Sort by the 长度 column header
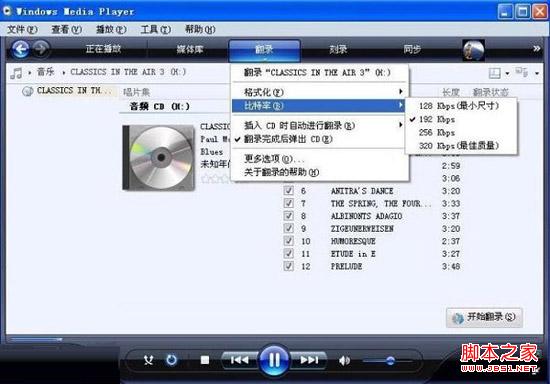This screenshot has width=550, height=384. point(451,92)
